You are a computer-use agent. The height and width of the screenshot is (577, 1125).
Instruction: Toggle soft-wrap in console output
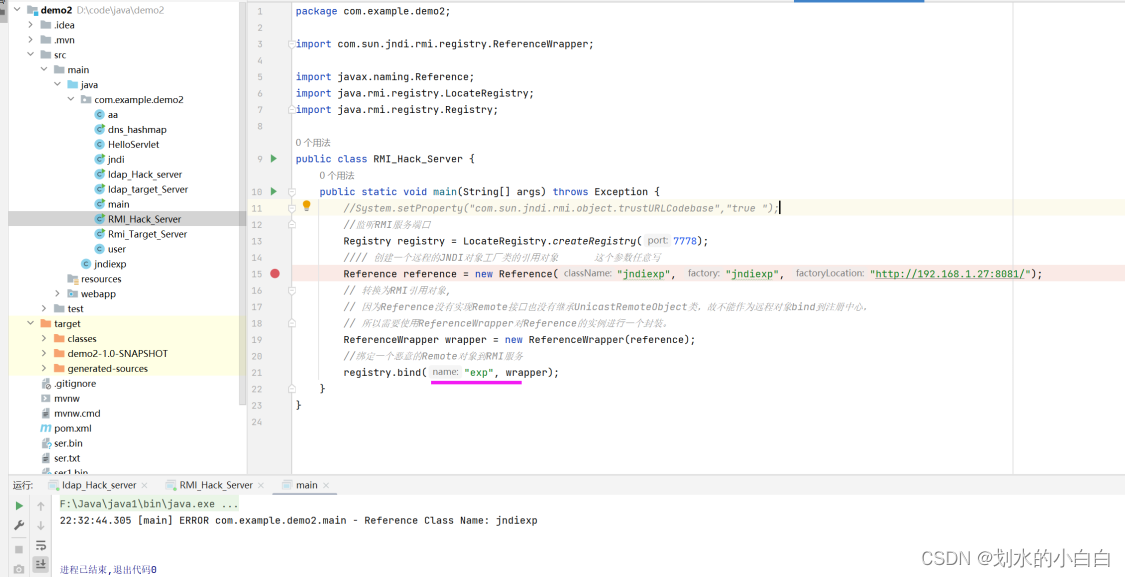[x=41, y=545]
